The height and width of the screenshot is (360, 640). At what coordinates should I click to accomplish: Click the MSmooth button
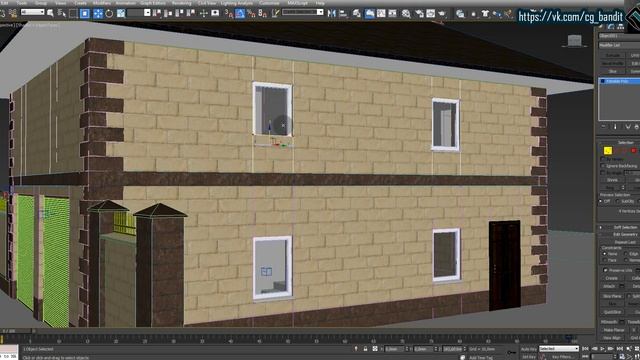(609, 322)
